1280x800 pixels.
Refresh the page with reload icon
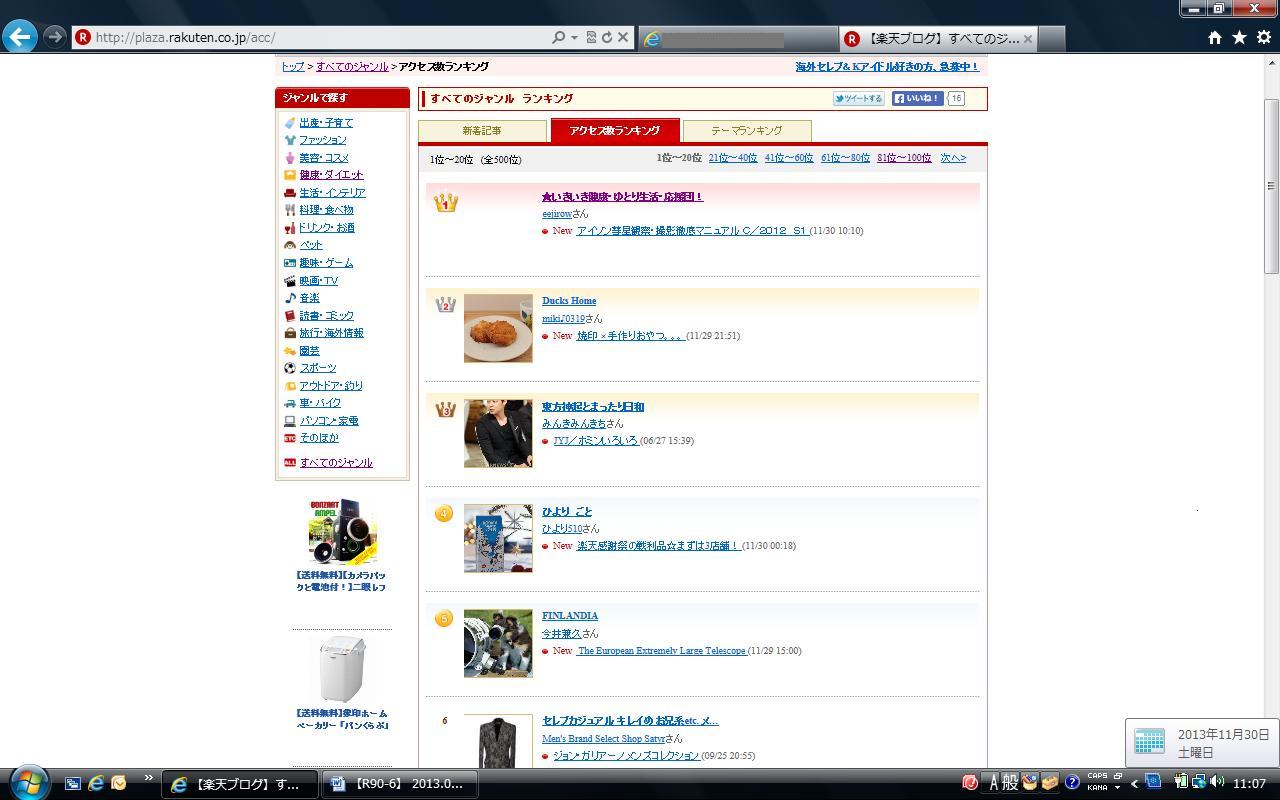coord(606,37)
